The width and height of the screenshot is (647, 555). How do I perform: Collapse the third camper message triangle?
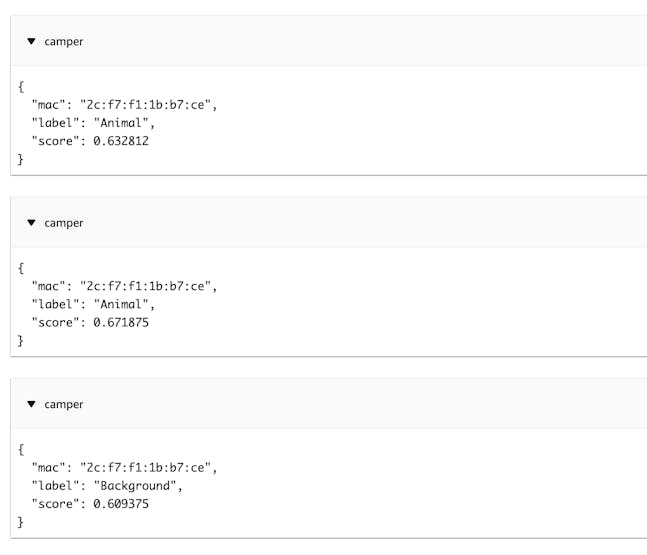click(x=31, y=404)
